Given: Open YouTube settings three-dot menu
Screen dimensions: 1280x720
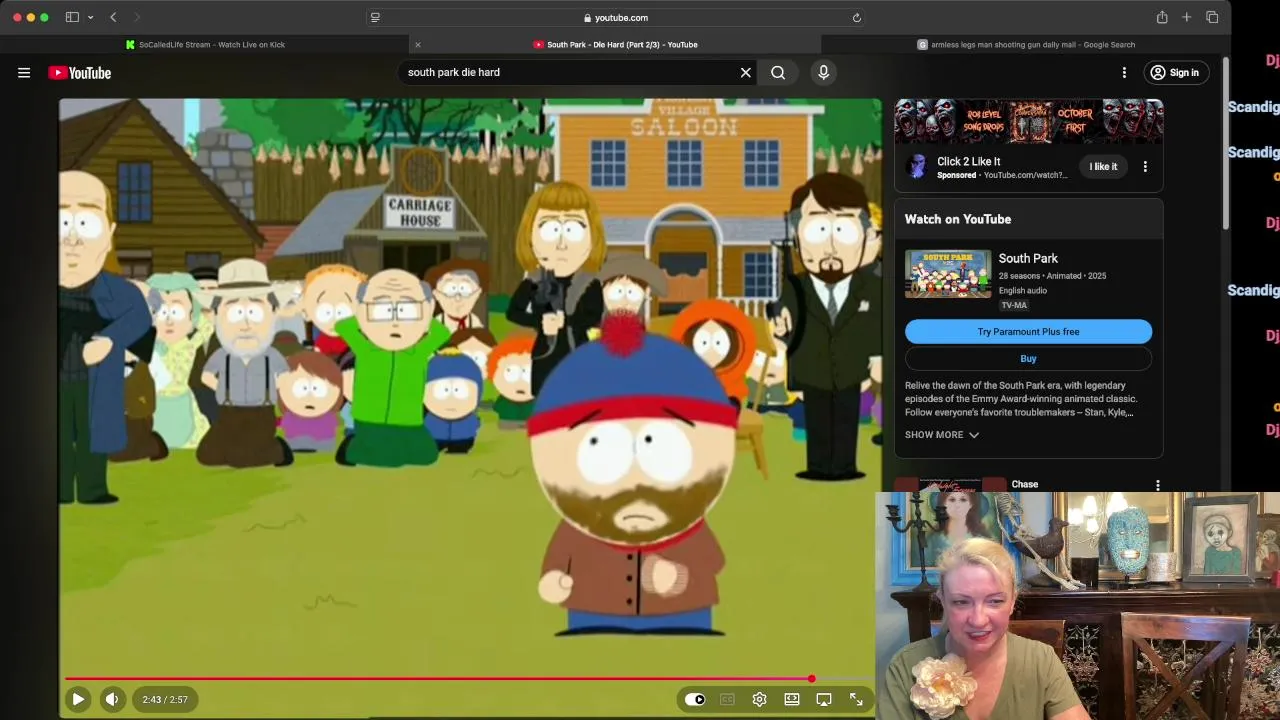Looking at the screenshot, I should coord(1124,72).
